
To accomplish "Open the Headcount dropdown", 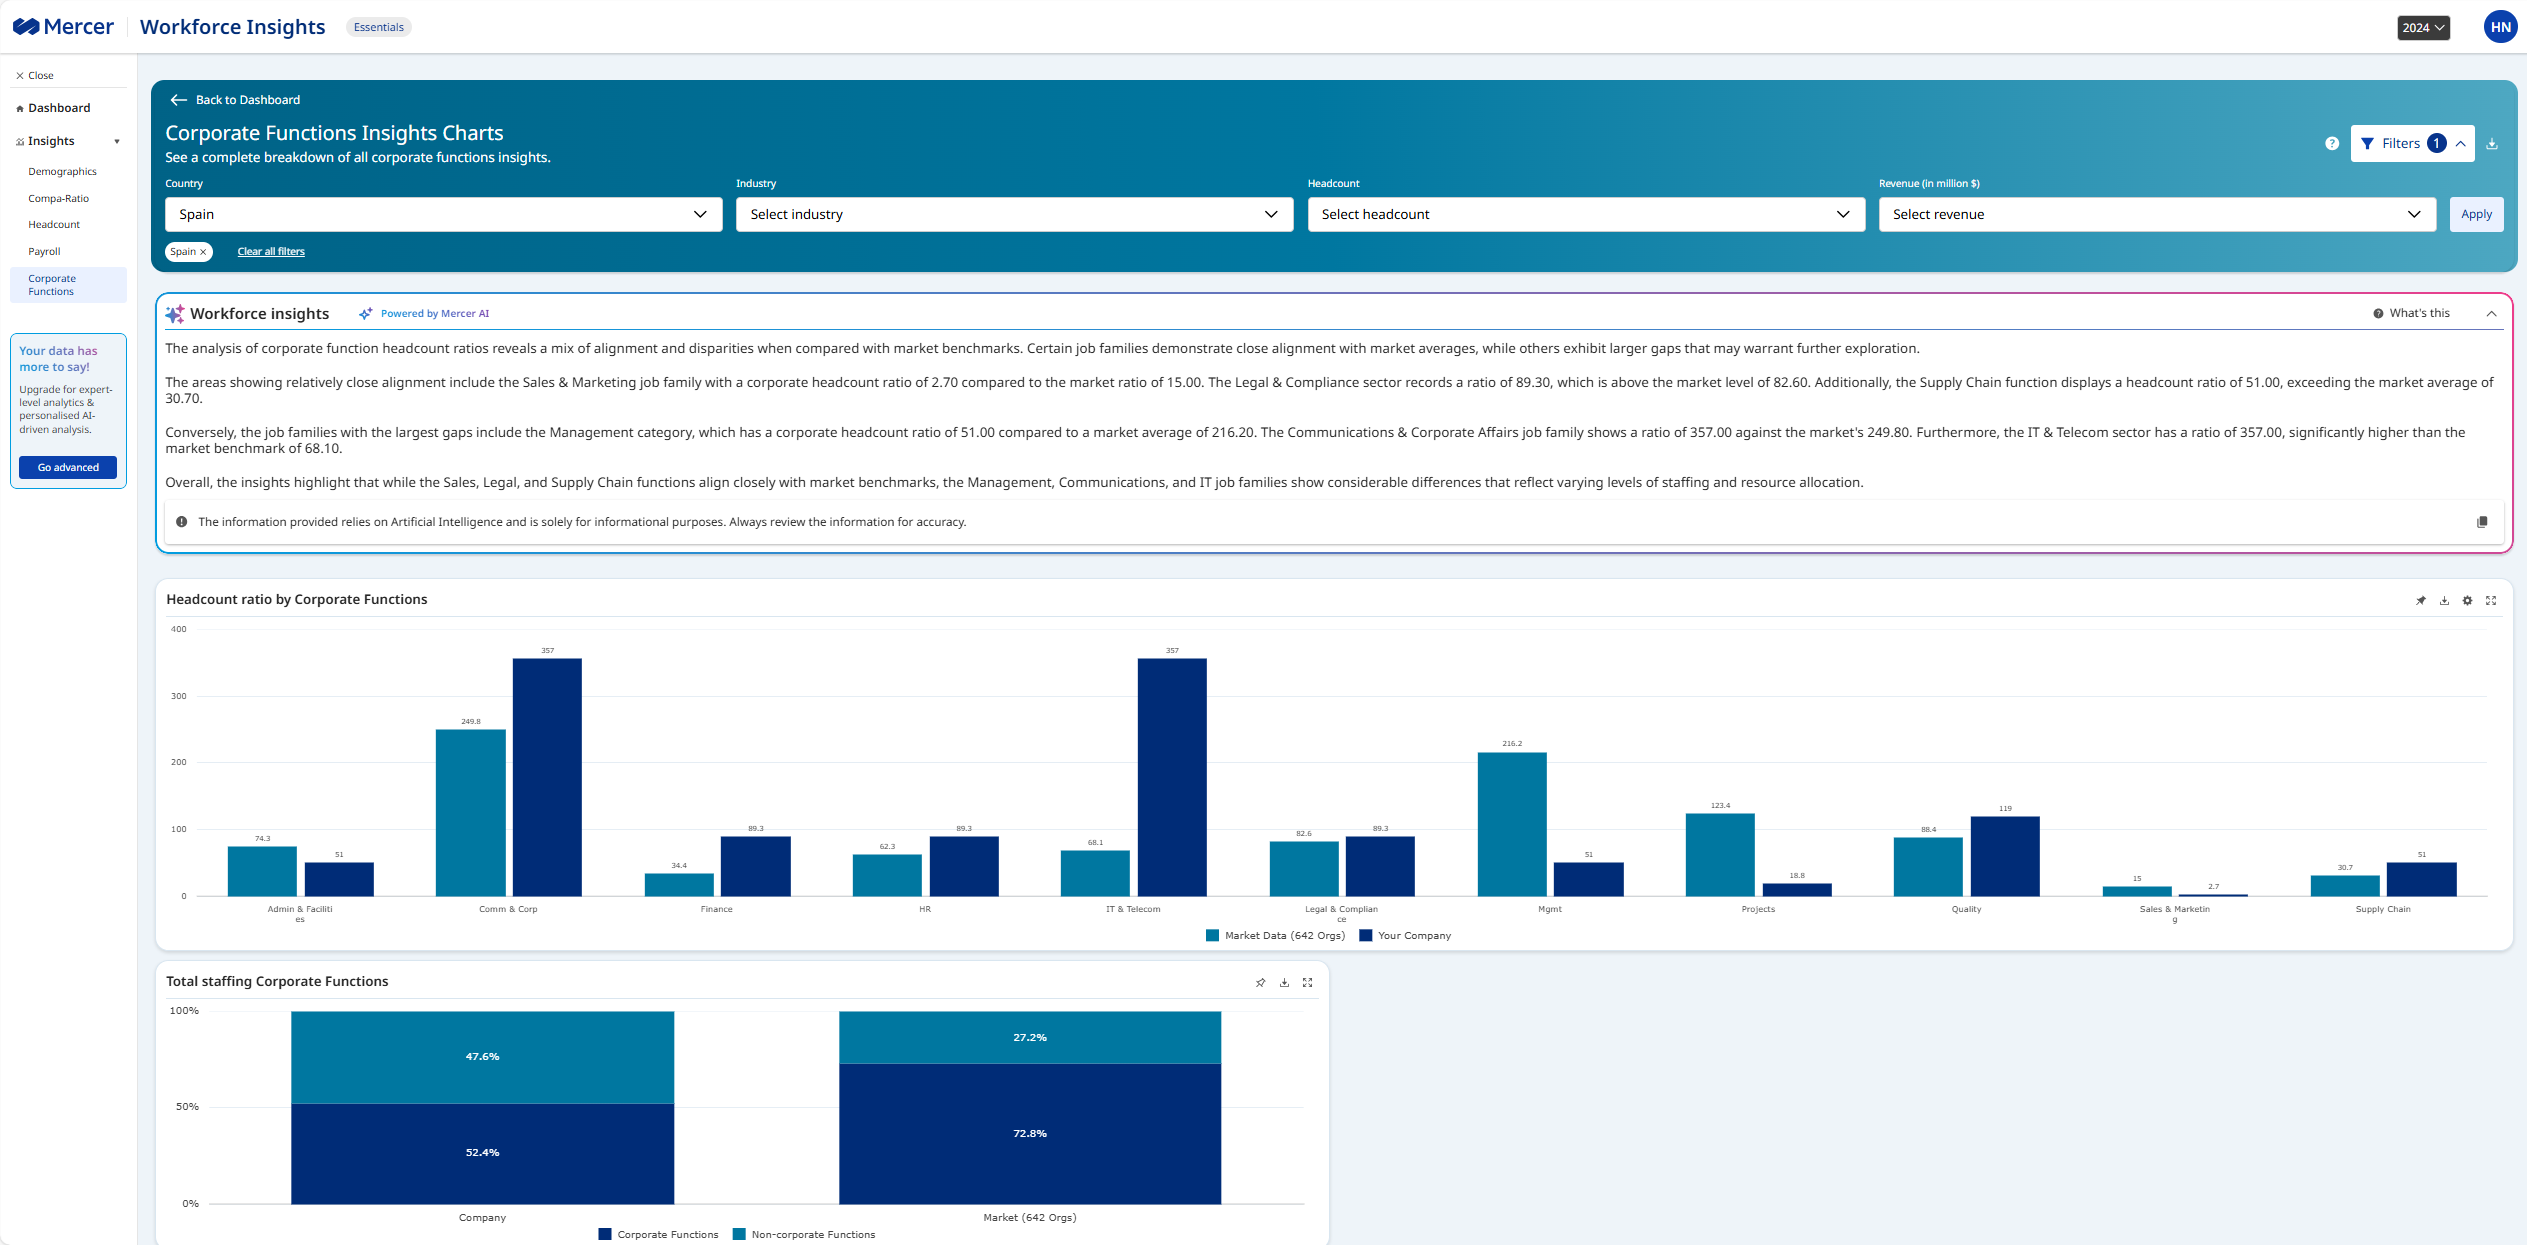I will coord(1585,214).
